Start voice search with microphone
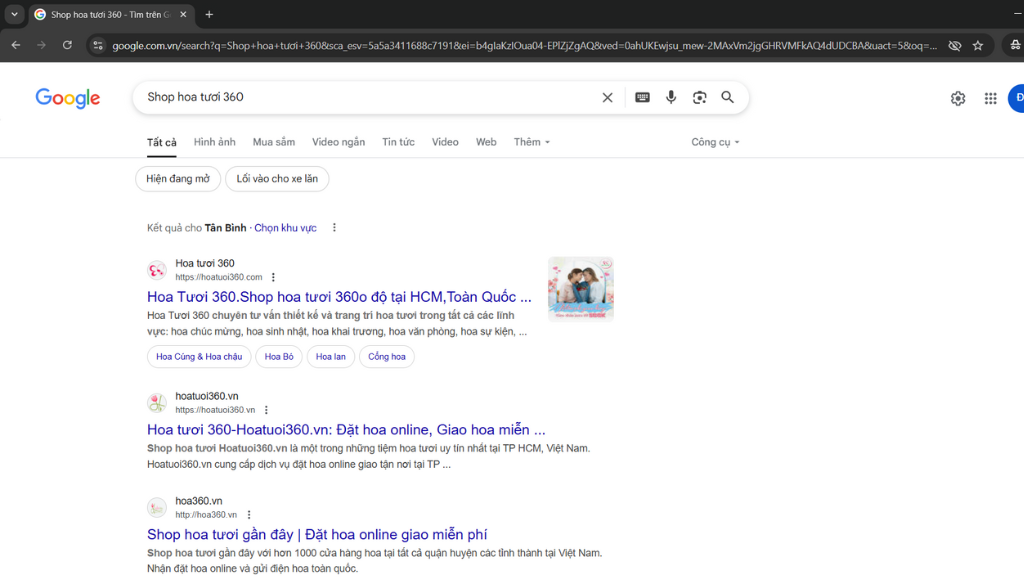Viewport: 1024px width, 584px height. [671, 97]
